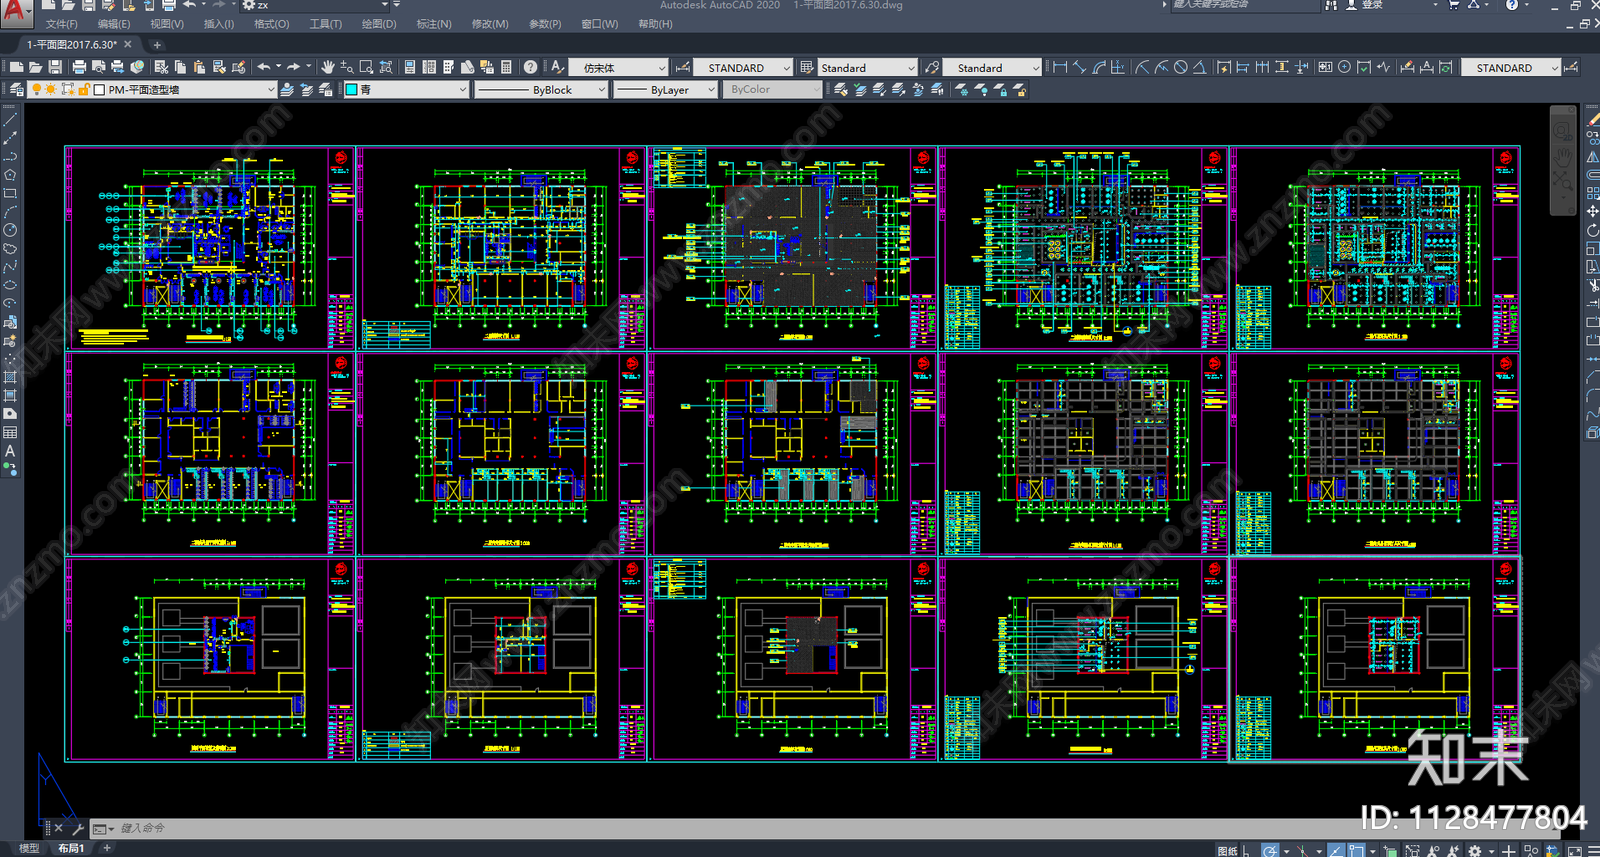Click the Pan hand tool icon
Image resolution: width=1600 pixels, height=857 pixels.
click(x=328, y=67)
